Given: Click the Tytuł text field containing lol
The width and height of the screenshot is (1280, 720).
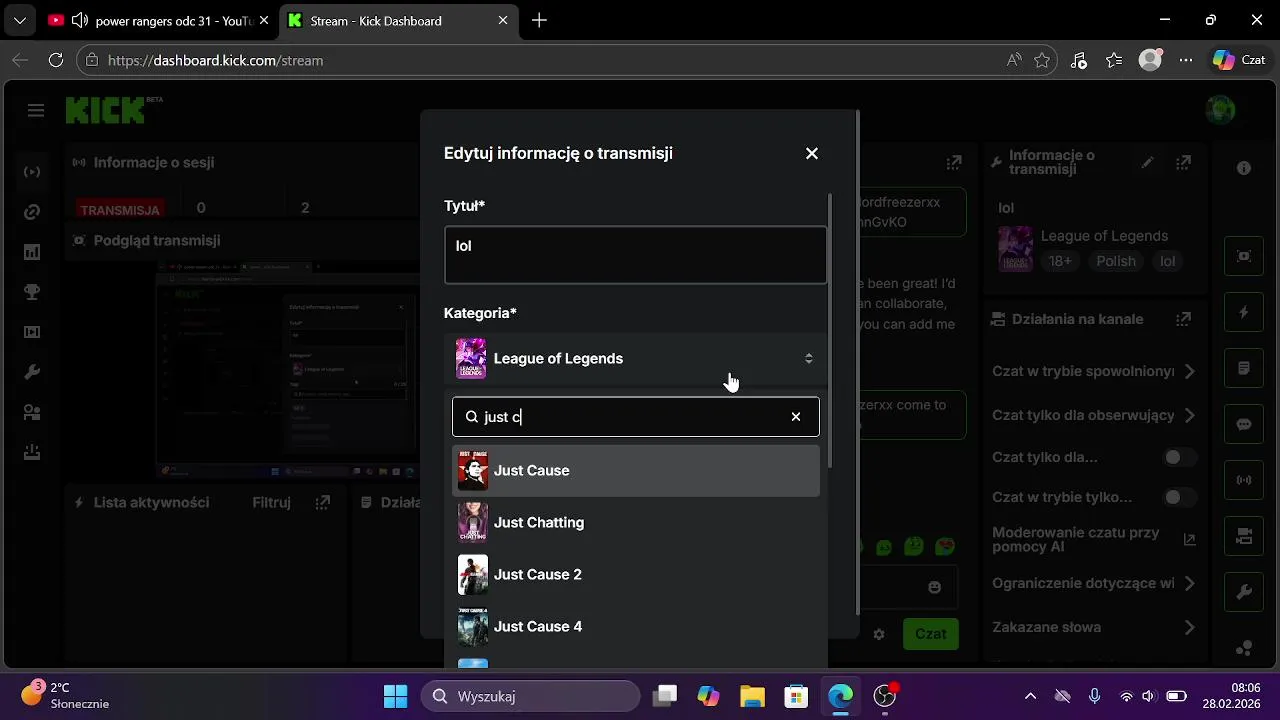Looking at the screenshot, I should [x=635, y=255].
